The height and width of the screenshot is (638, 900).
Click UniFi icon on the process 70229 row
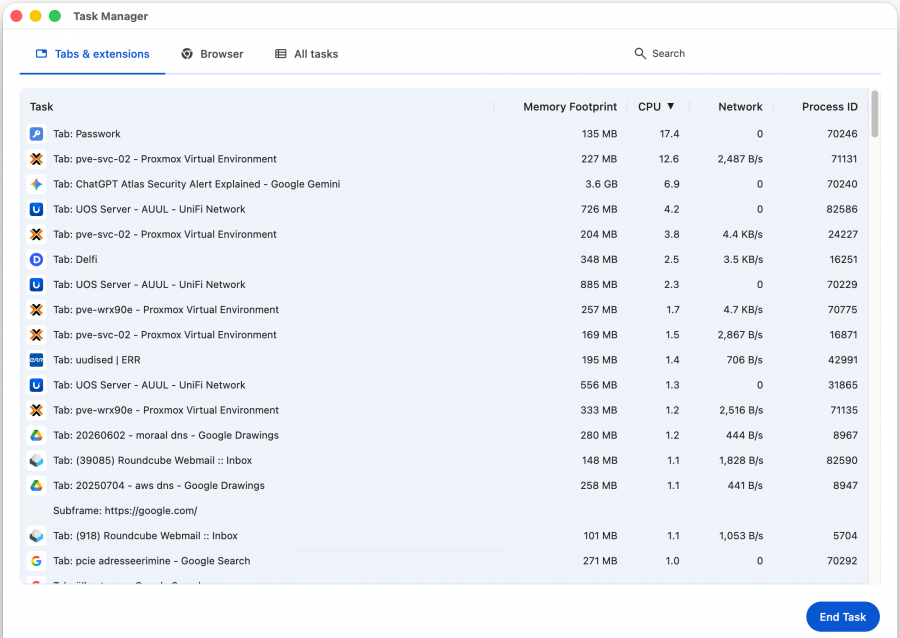click(x=36, y=285)
